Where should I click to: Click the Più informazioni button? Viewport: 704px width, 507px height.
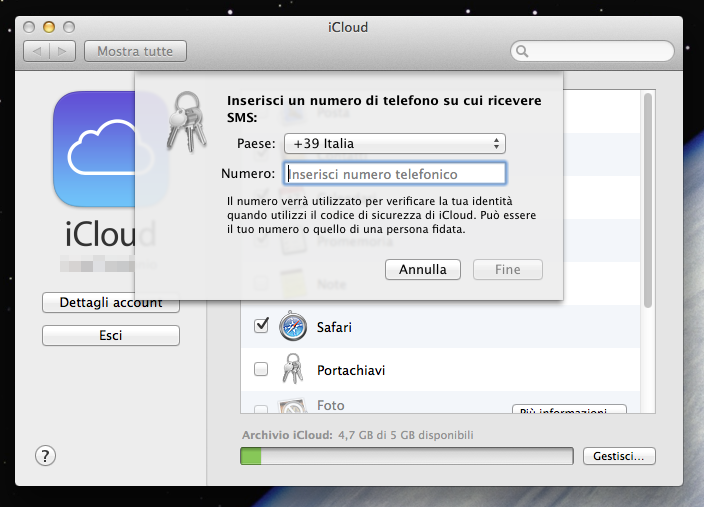569,409
